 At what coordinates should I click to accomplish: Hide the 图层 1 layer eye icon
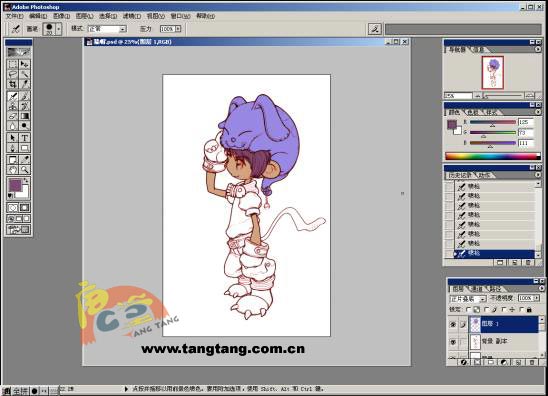(453, 324)
